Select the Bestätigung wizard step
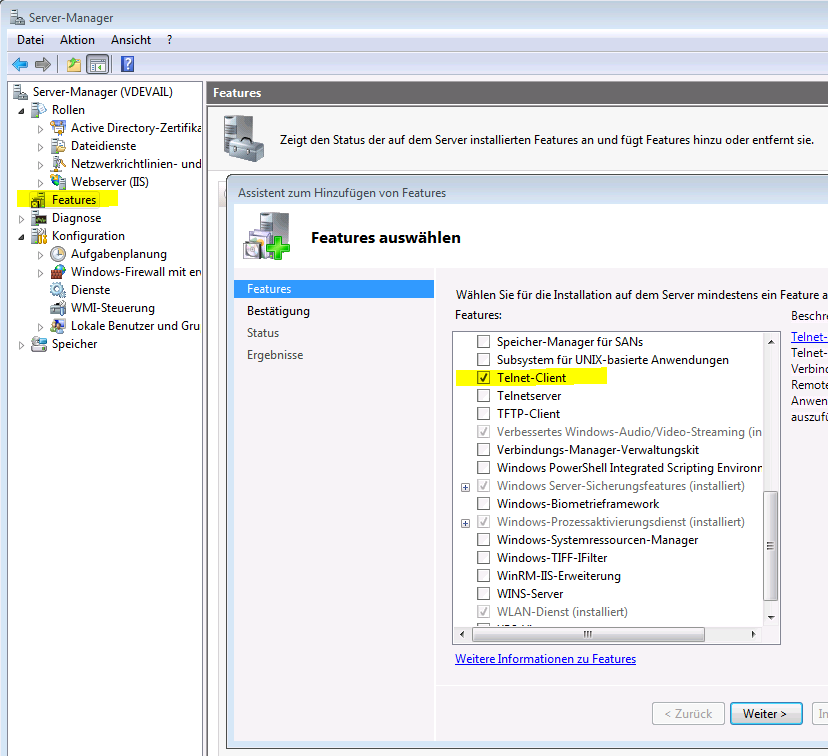 tap(278, 311)
